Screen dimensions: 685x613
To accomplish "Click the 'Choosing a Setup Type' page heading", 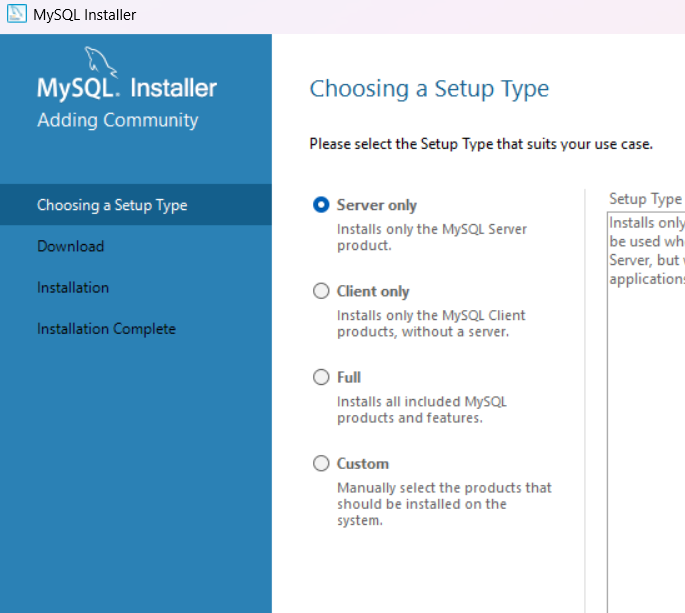I will [x=429, y=89].
